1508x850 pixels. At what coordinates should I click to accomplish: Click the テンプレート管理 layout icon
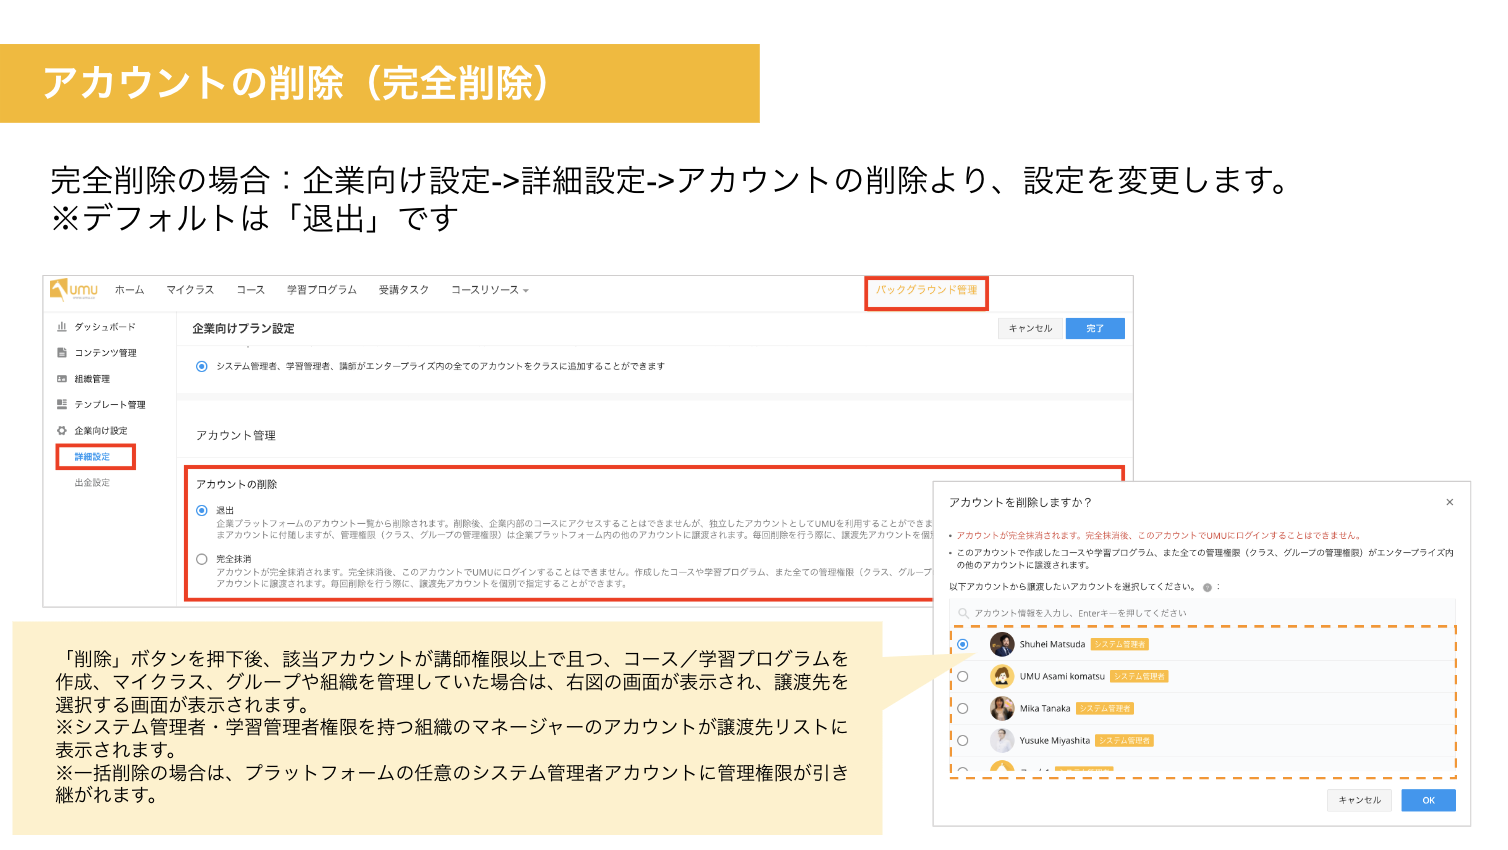62,405
